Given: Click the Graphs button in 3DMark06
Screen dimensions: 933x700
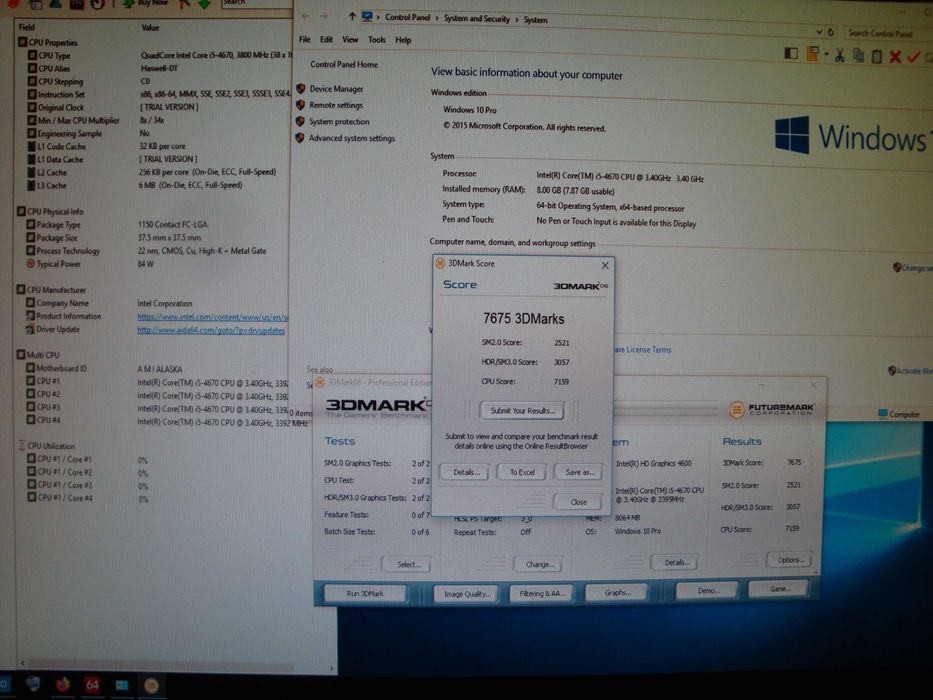Looking at the screenshot, I should 617,592.
